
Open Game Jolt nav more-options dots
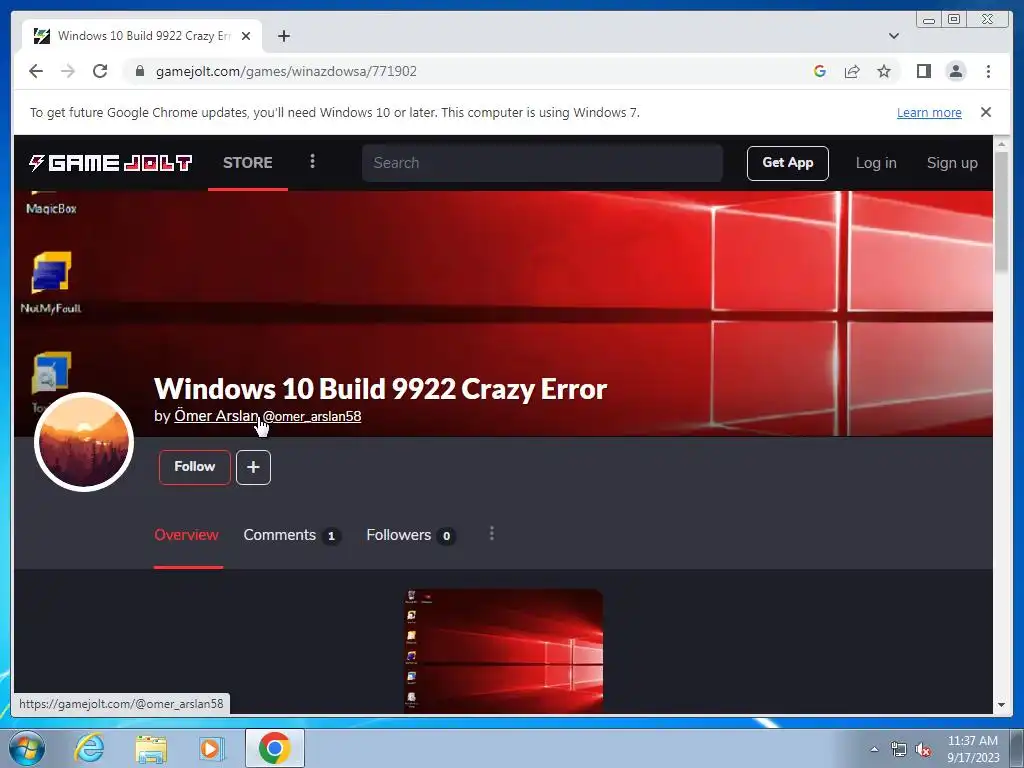[x=312, y=161]
